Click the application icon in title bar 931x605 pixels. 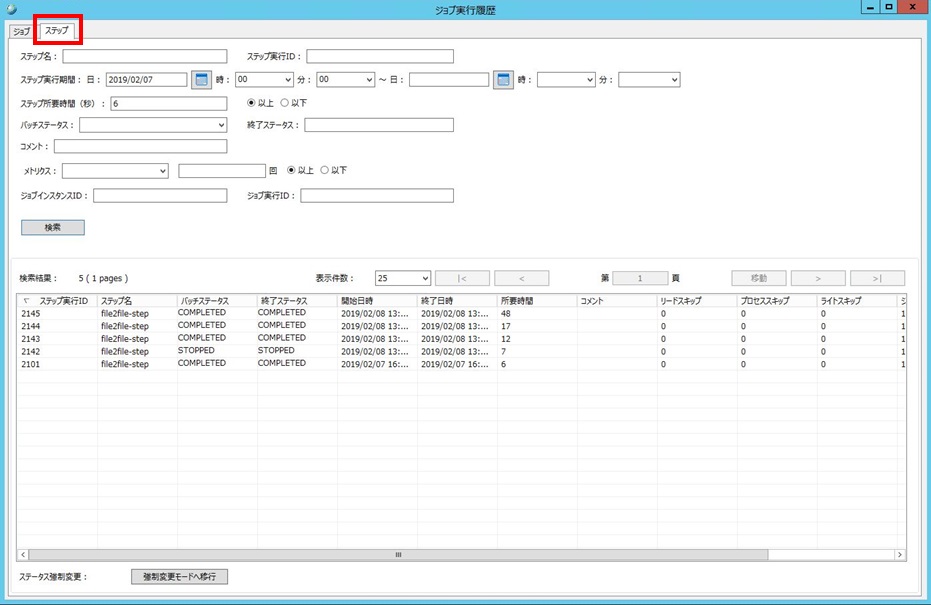tap(12, 9)
